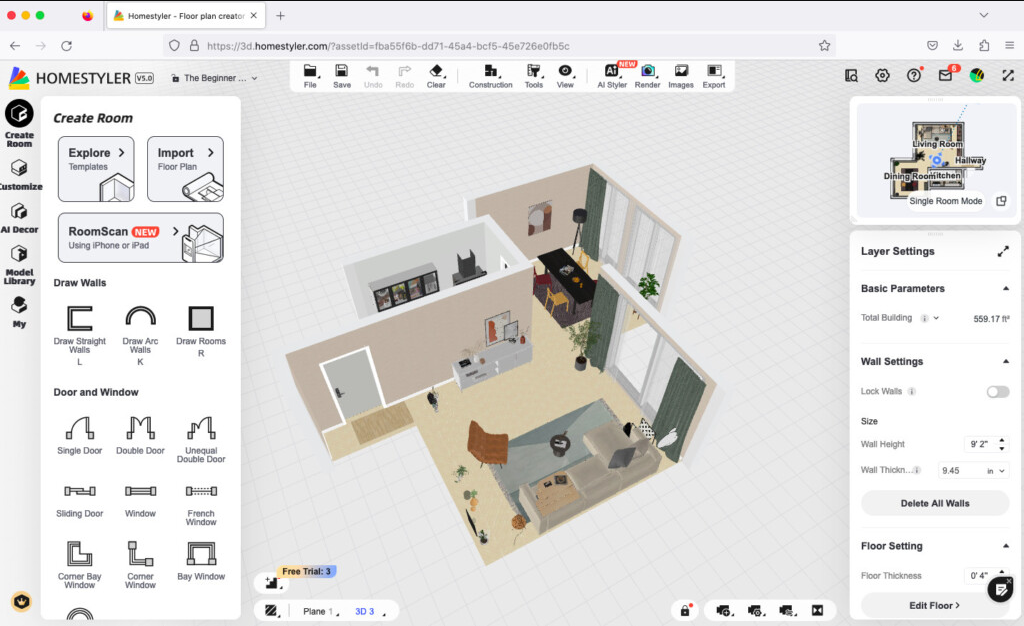Open the Model Library sidebar
Screen dimensions: 1024x626
click(19, 265)
